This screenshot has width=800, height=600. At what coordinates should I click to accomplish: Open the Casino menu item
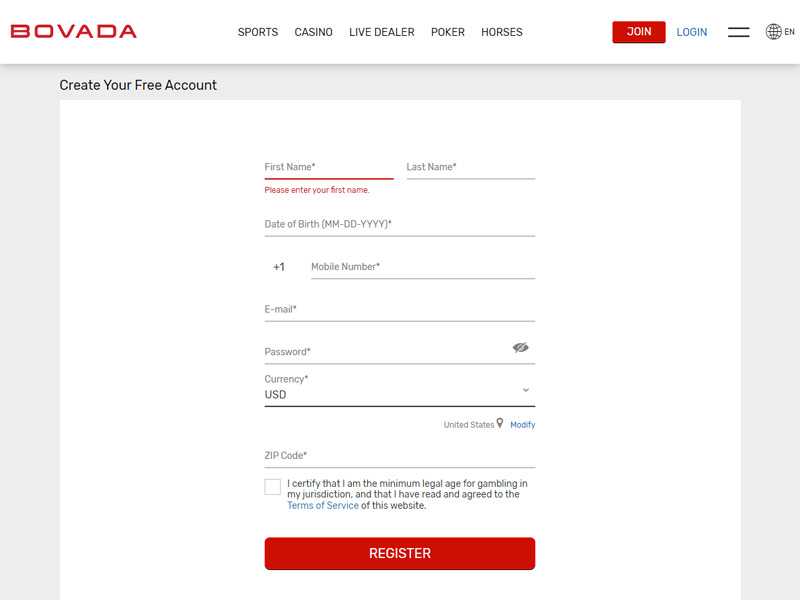(313, 32)
